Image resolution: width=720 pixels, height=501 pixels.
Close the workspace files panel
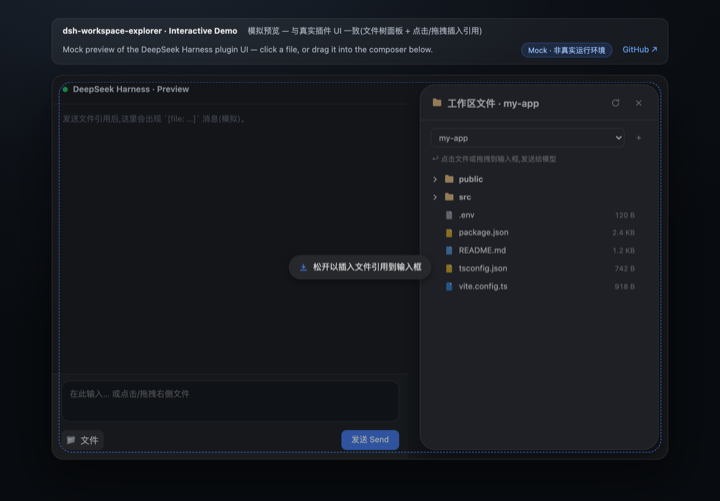[638, 103]
